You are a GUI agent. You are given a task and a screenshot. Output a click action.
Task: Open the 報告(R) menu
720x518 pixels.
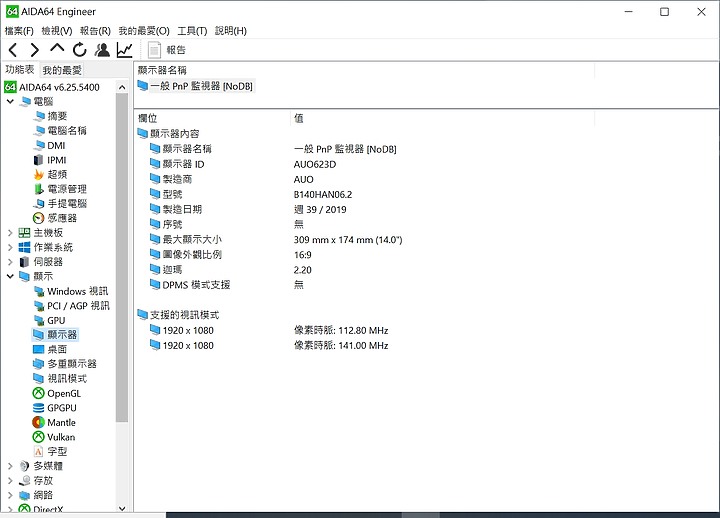point(95,31)
